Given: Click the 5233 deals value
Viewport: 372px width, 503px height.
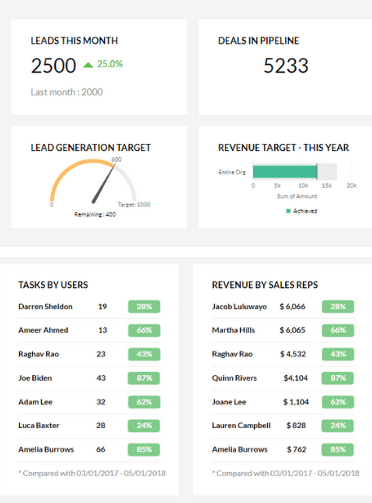Looking at the screenshot, I should [x=286, y=65].
